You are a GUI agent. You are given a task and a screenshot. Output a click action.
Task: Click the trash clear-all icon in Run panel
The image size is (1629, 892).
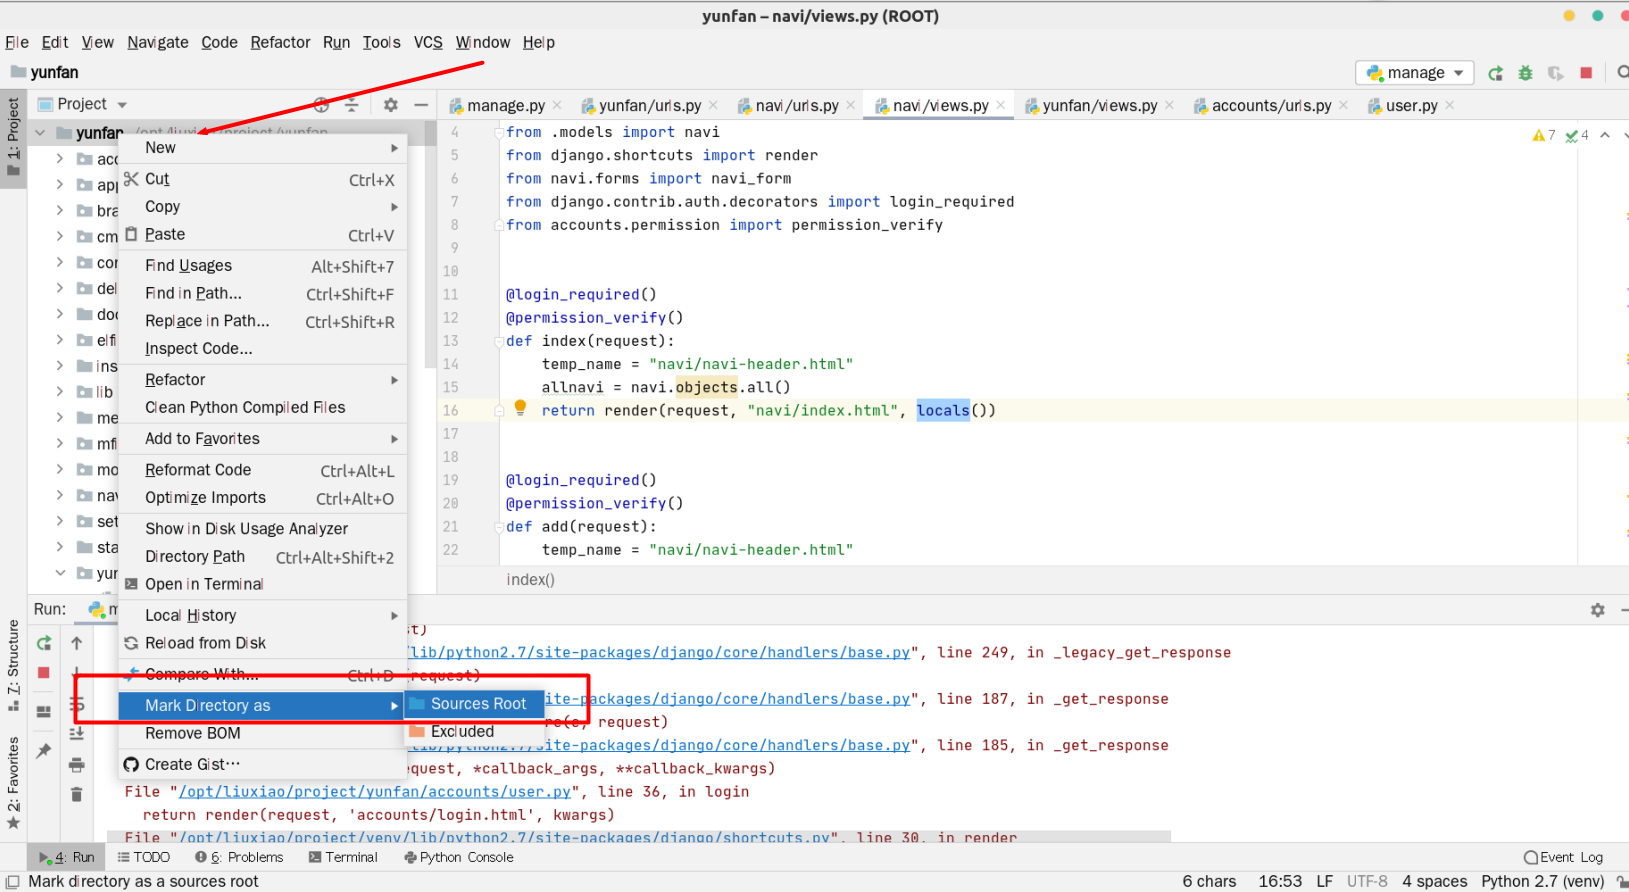77,795
